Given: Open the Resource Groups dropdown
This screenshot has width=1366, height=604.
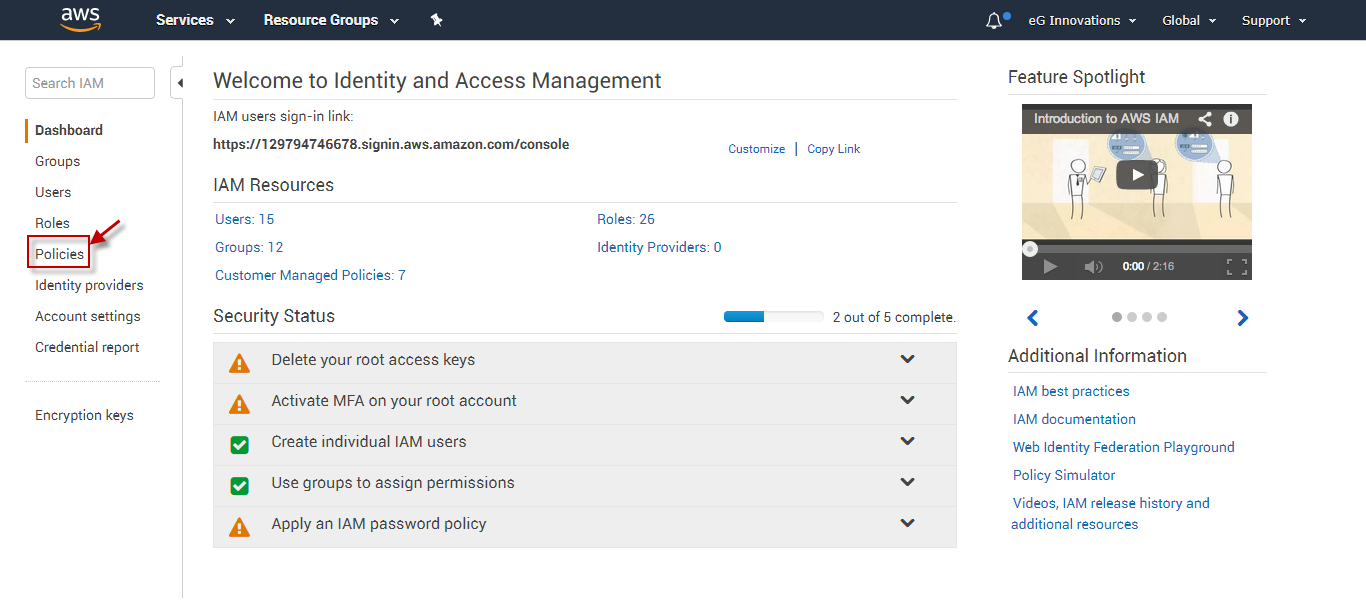Looking at the screenshot, I should pyautogui.click(x=331, y=20).
